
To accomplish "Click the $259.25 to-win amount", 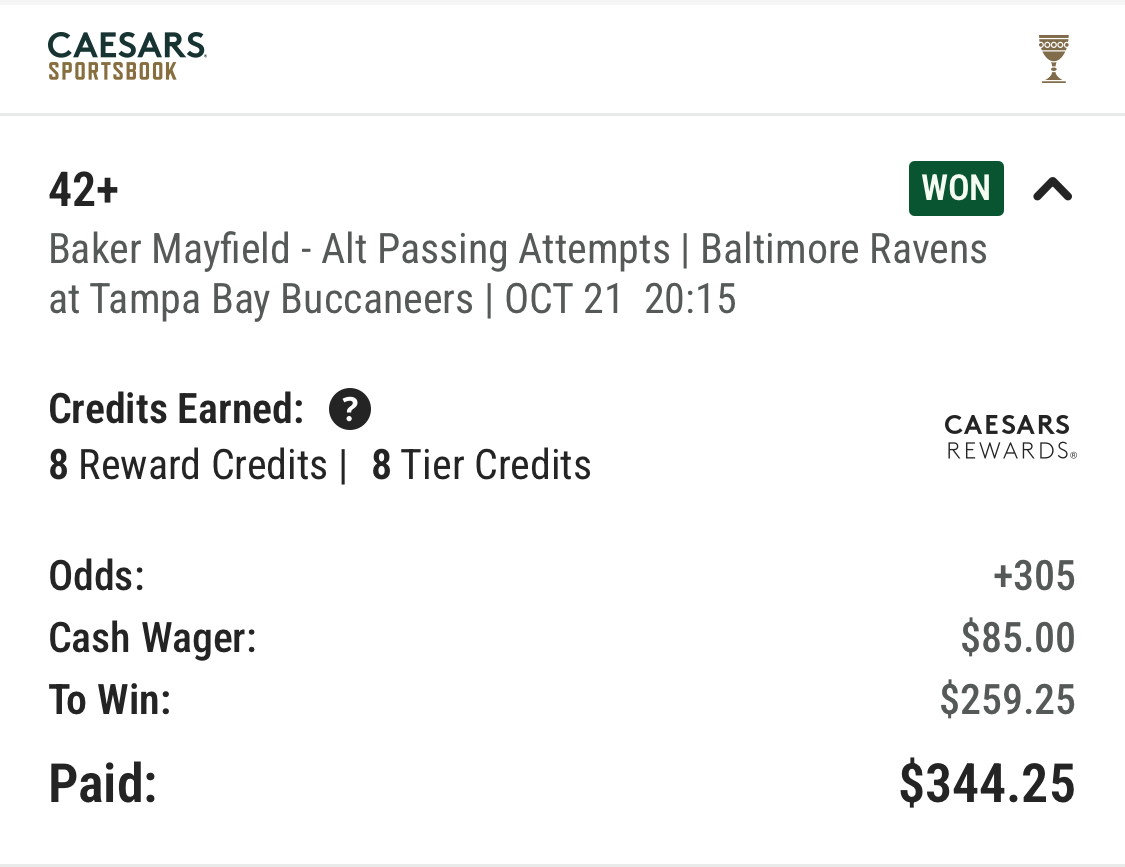I will [x=1007, y=699].
